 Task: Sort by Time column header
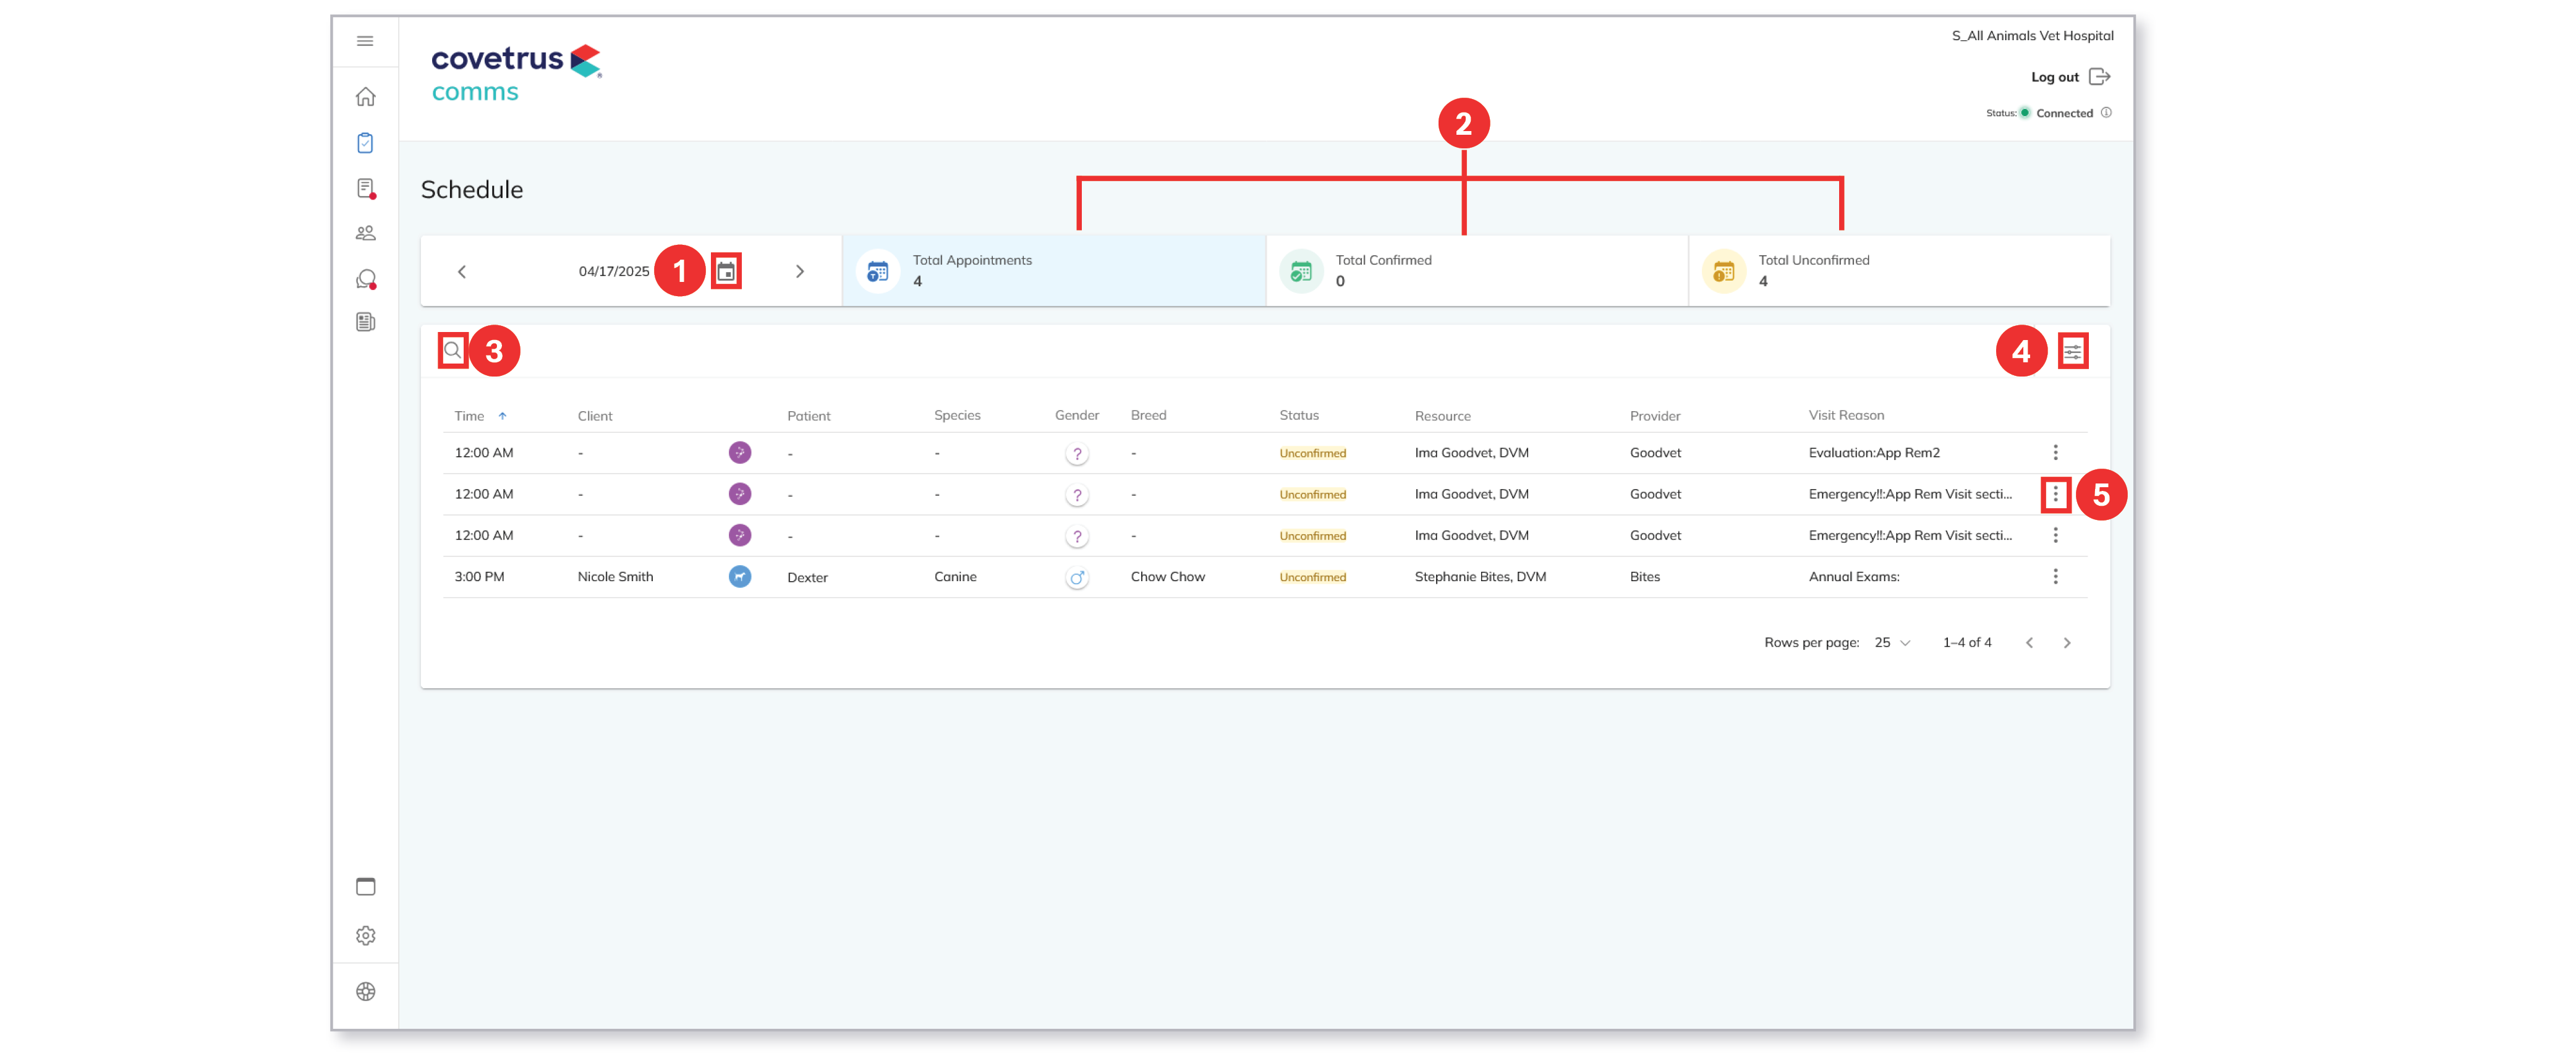[470, 416]
